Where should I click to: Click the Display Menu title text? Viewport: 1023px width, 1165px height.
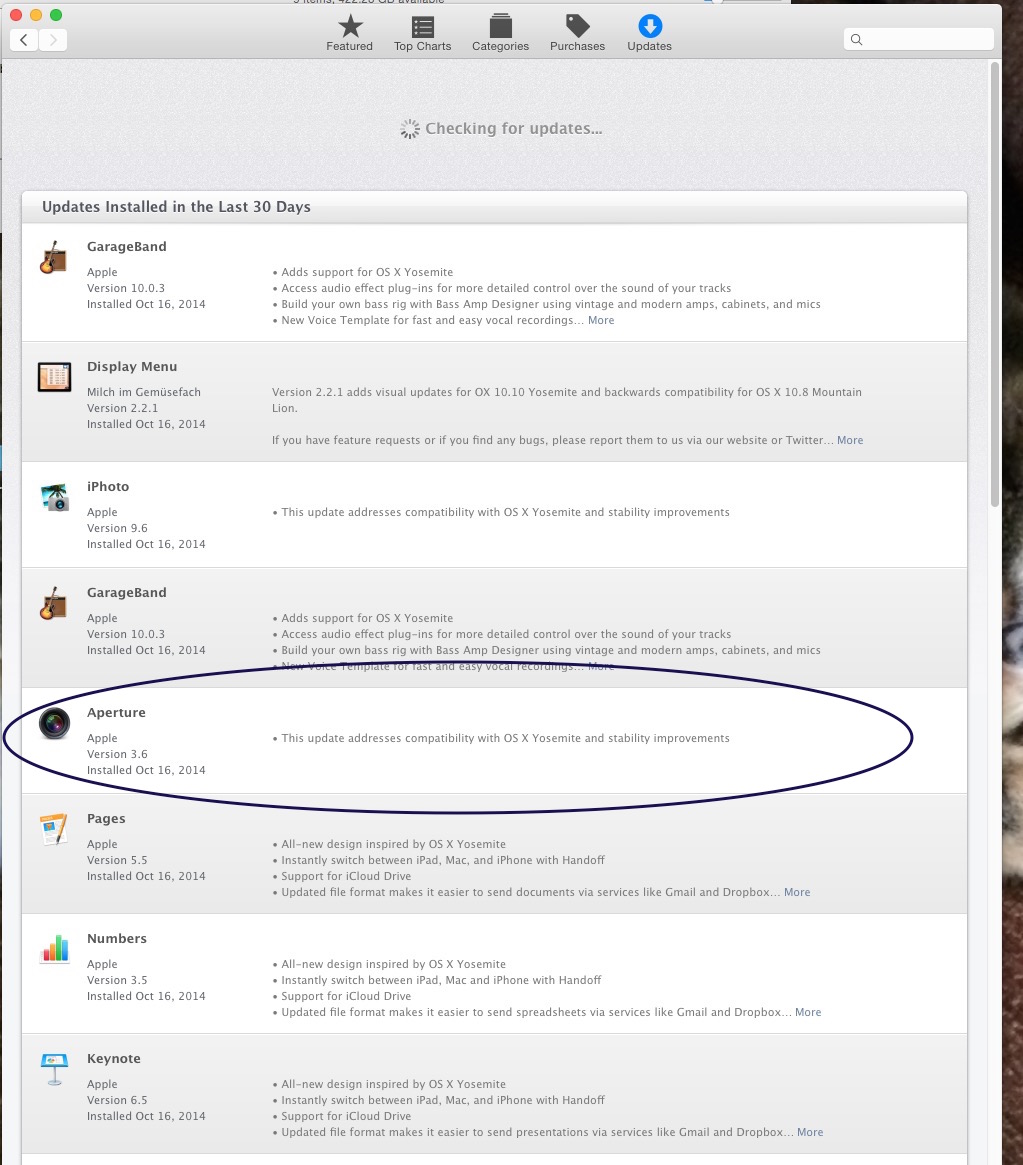click(132, 366)
